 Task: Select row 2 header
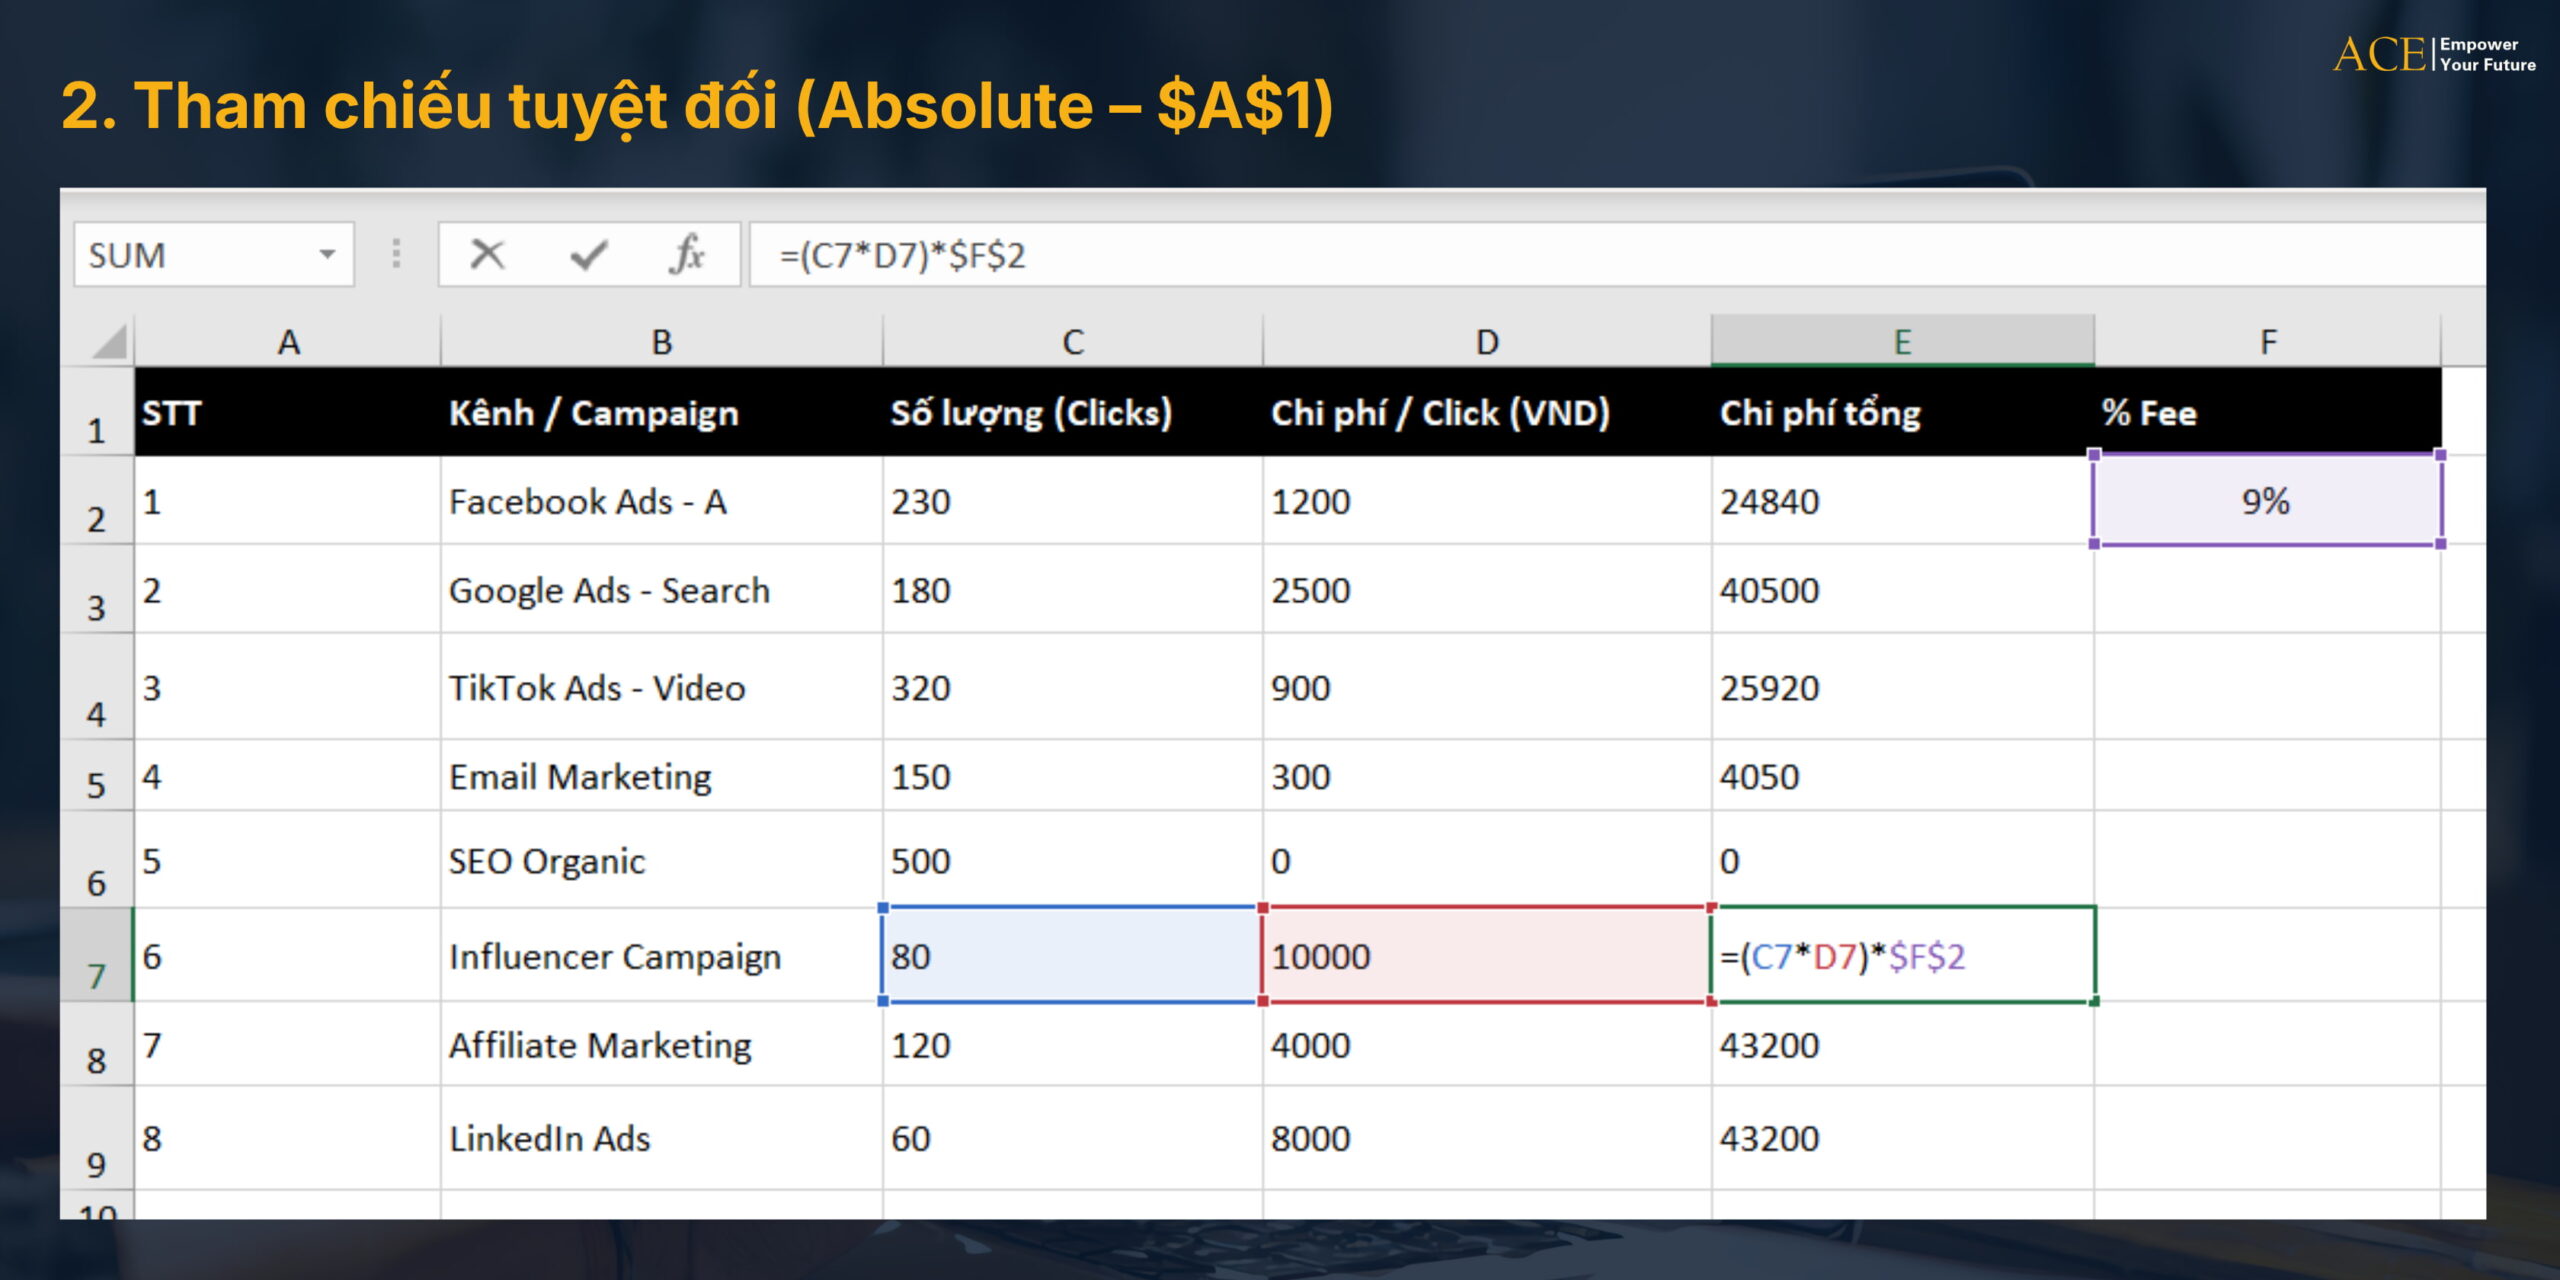[x=96, y=502]
